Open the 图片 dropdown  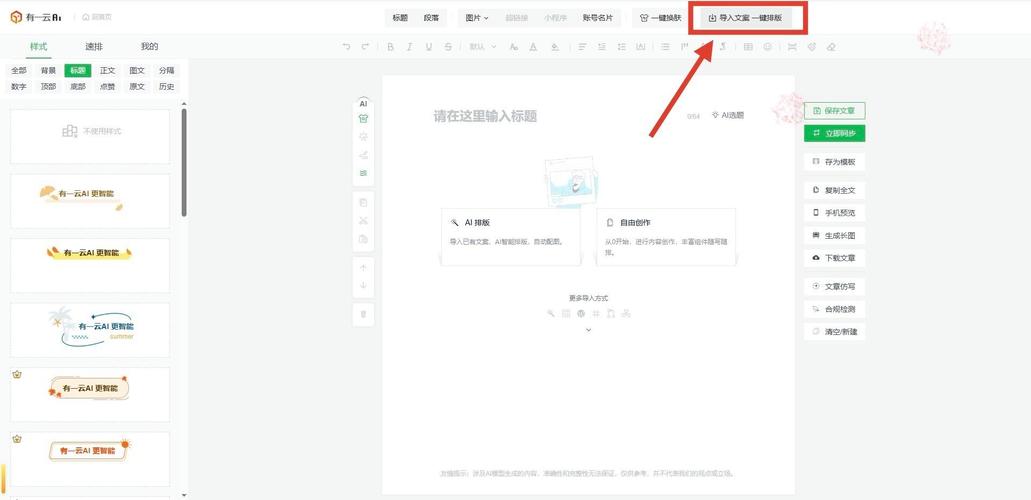(477, 18)
